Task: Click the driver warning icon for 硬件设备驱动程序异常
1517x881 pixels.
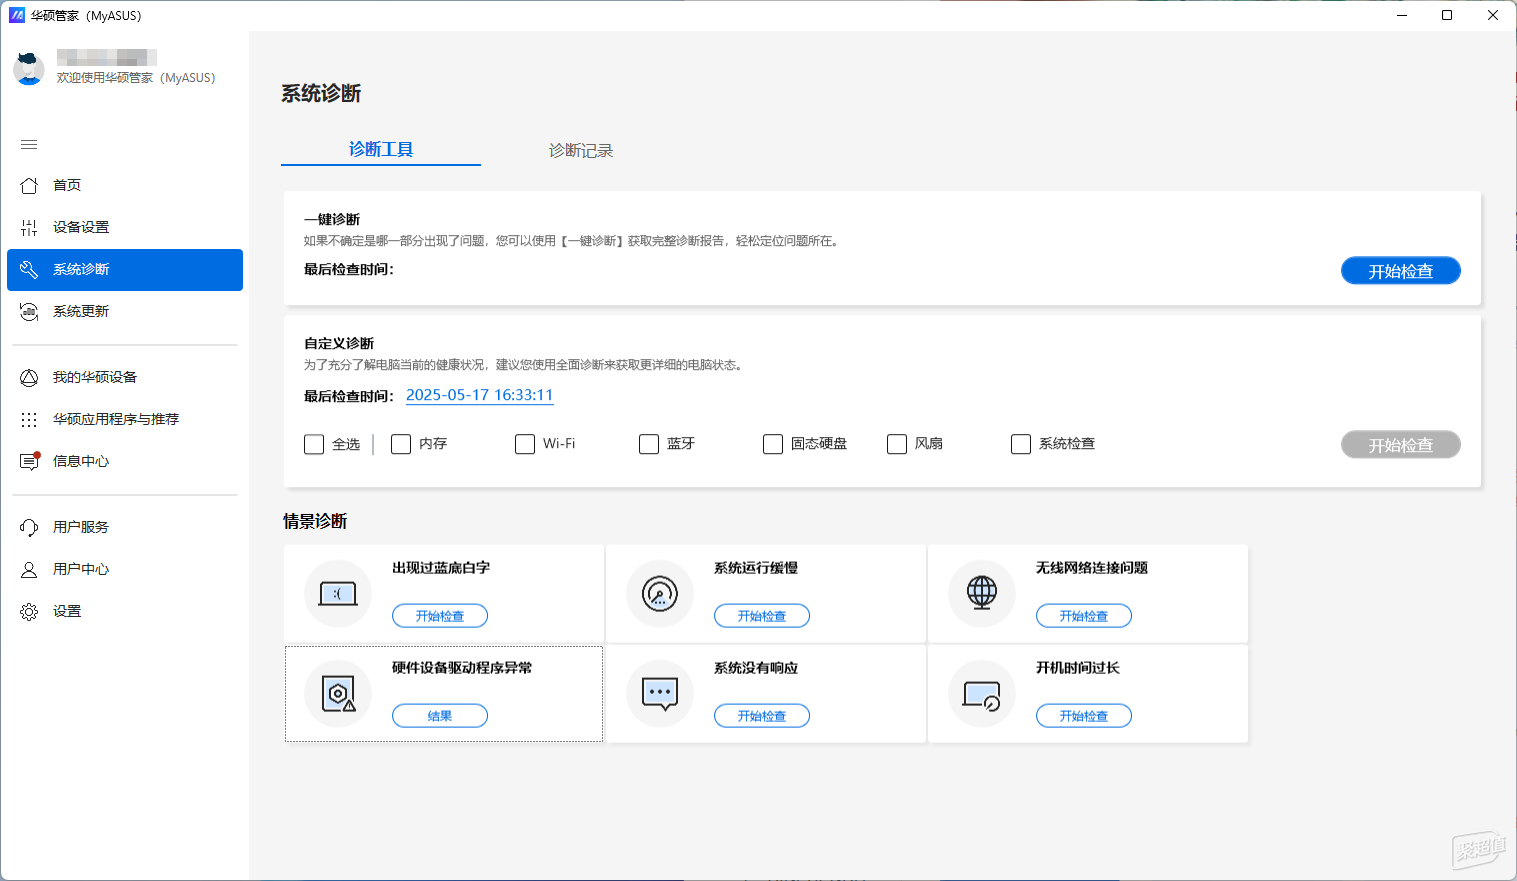Action: click(339, 693)
